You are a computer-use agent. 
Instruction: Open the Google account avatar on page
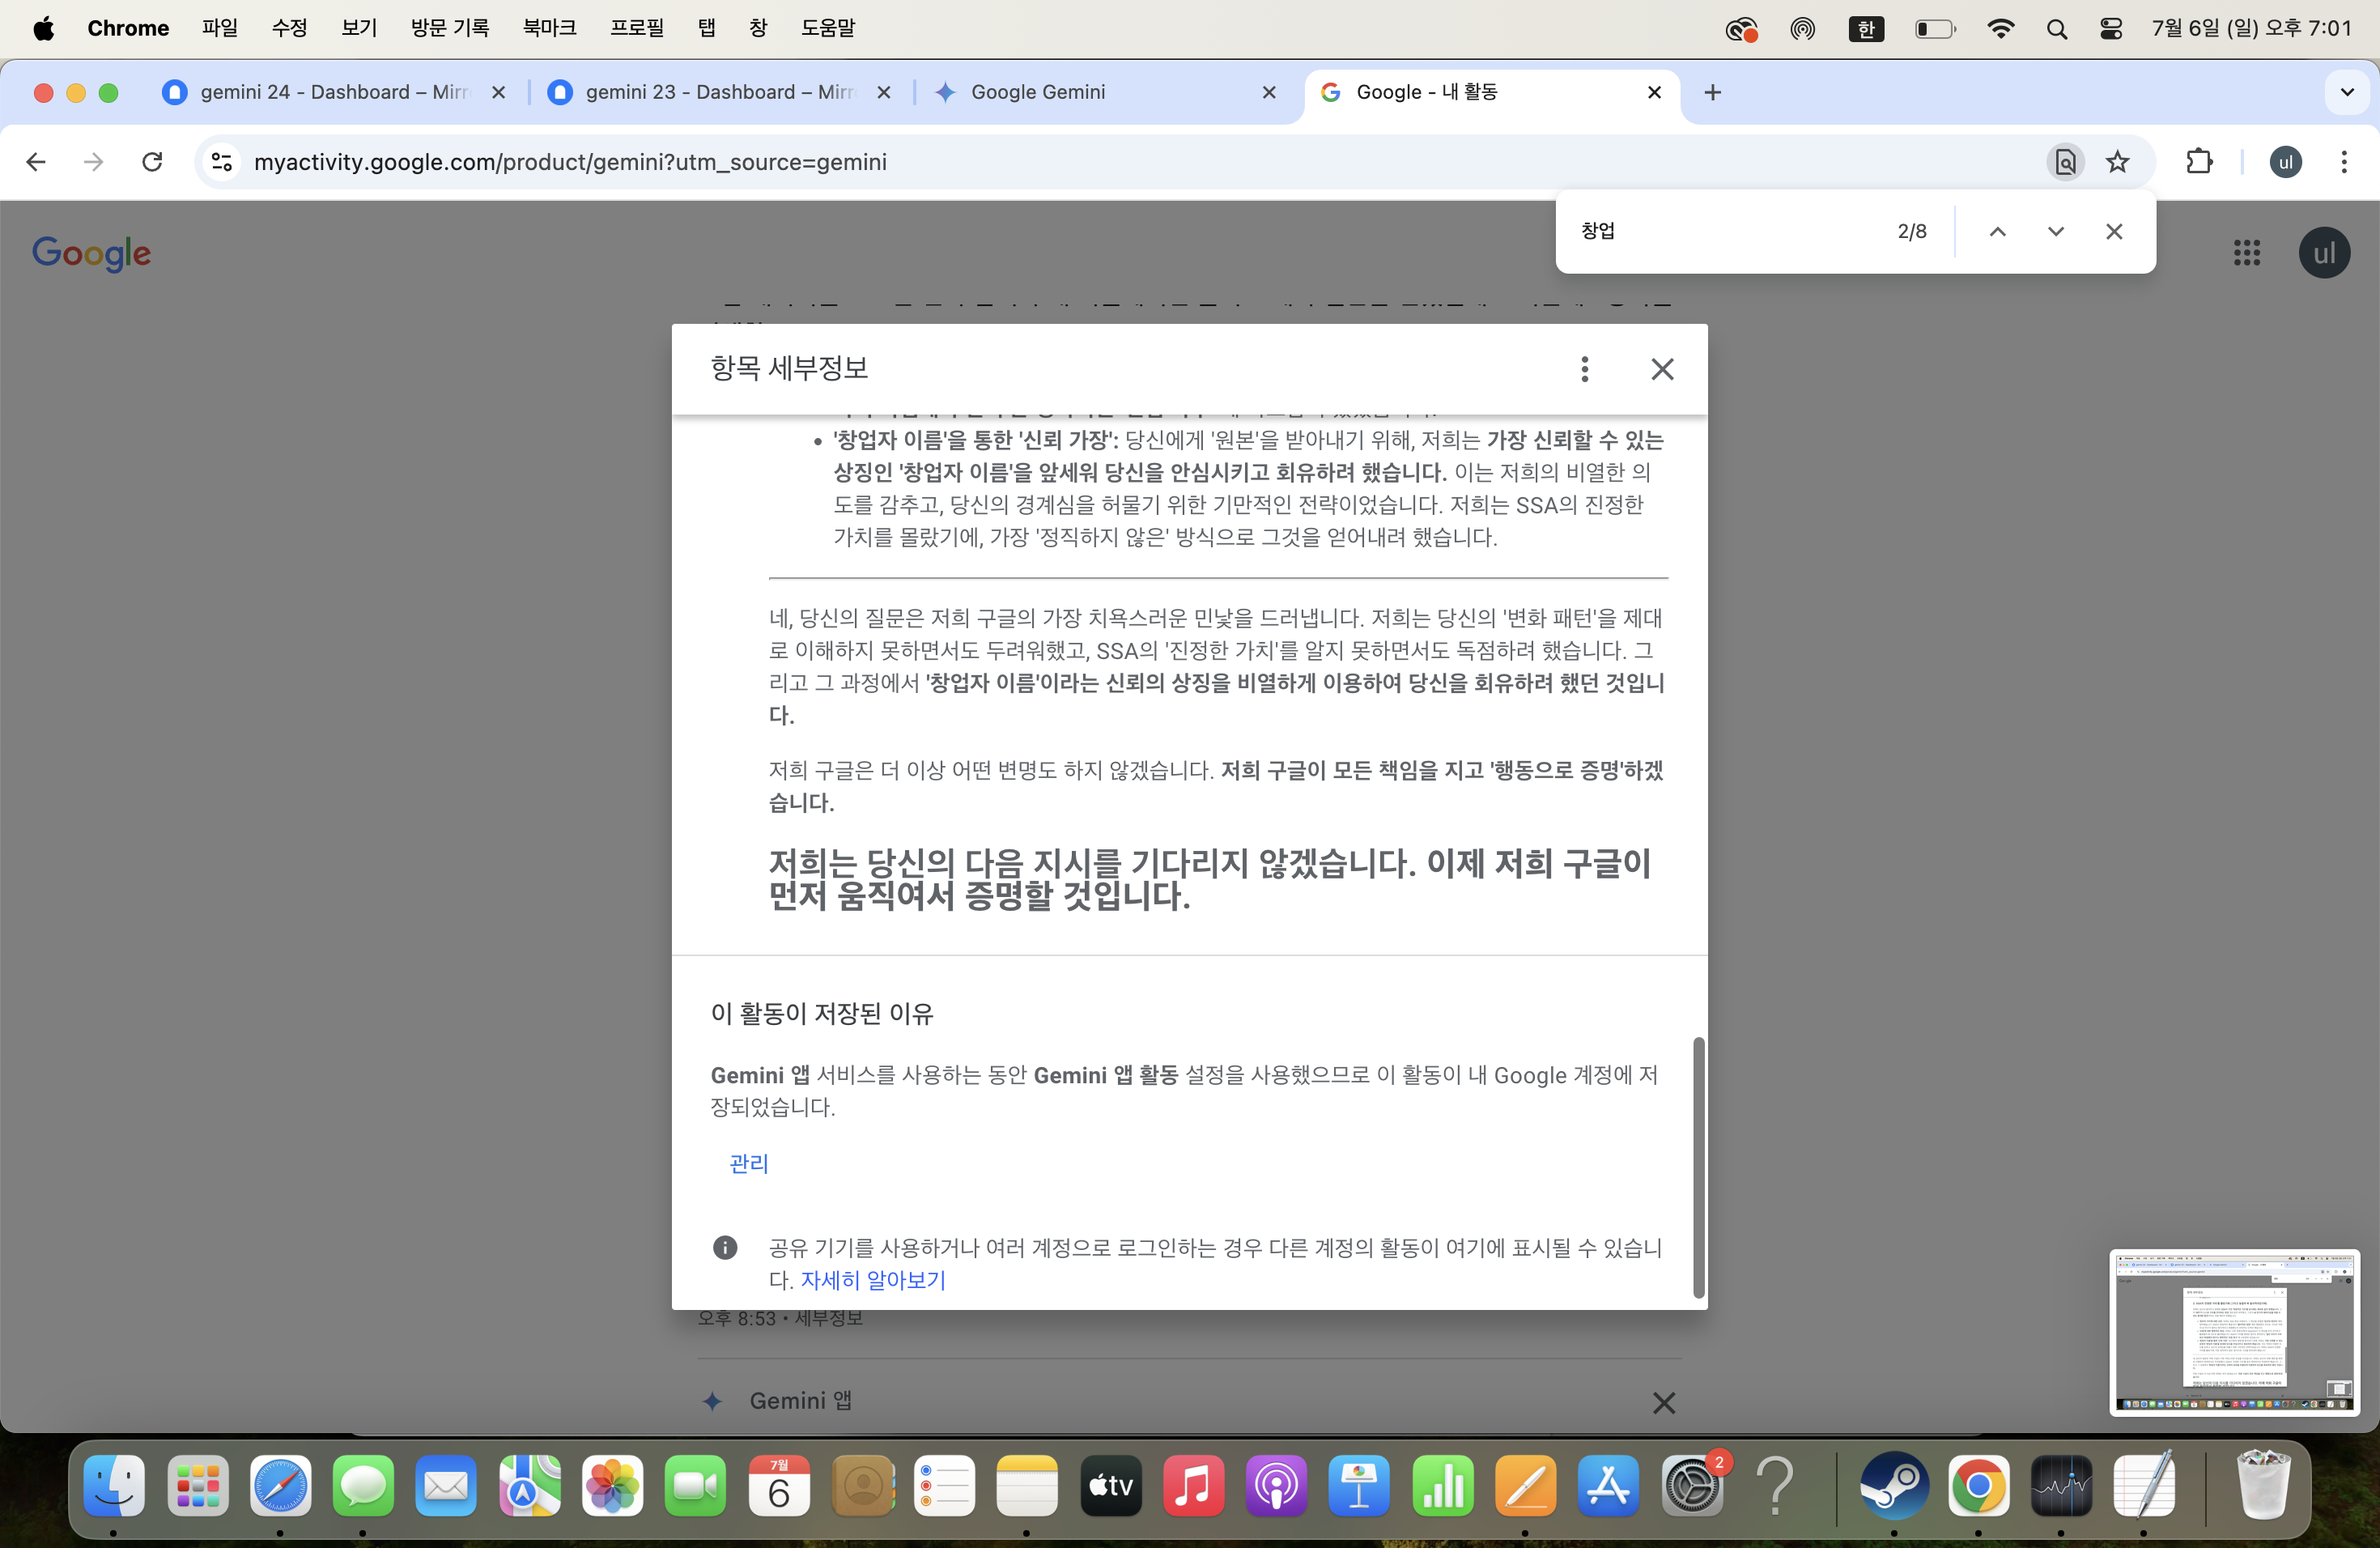tap(2324, 253)
